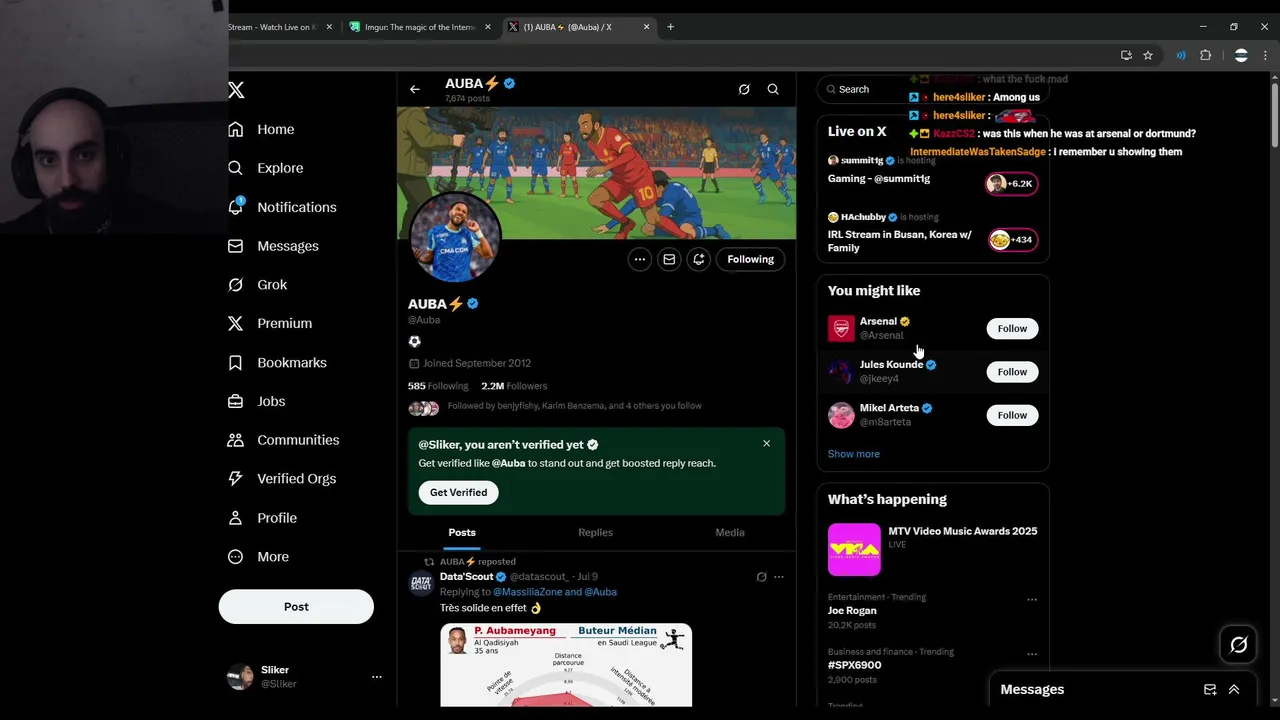Click the Post button
Viewport: 1280px width, 720px height.
[x=296, y=607]
